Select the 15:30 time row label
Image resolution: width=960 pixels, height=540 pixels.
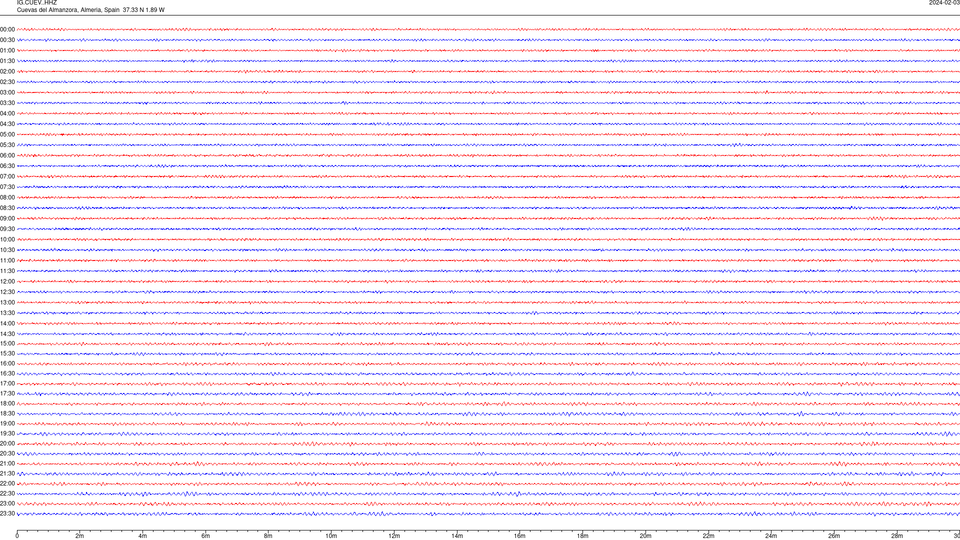[x=7, y=354]
